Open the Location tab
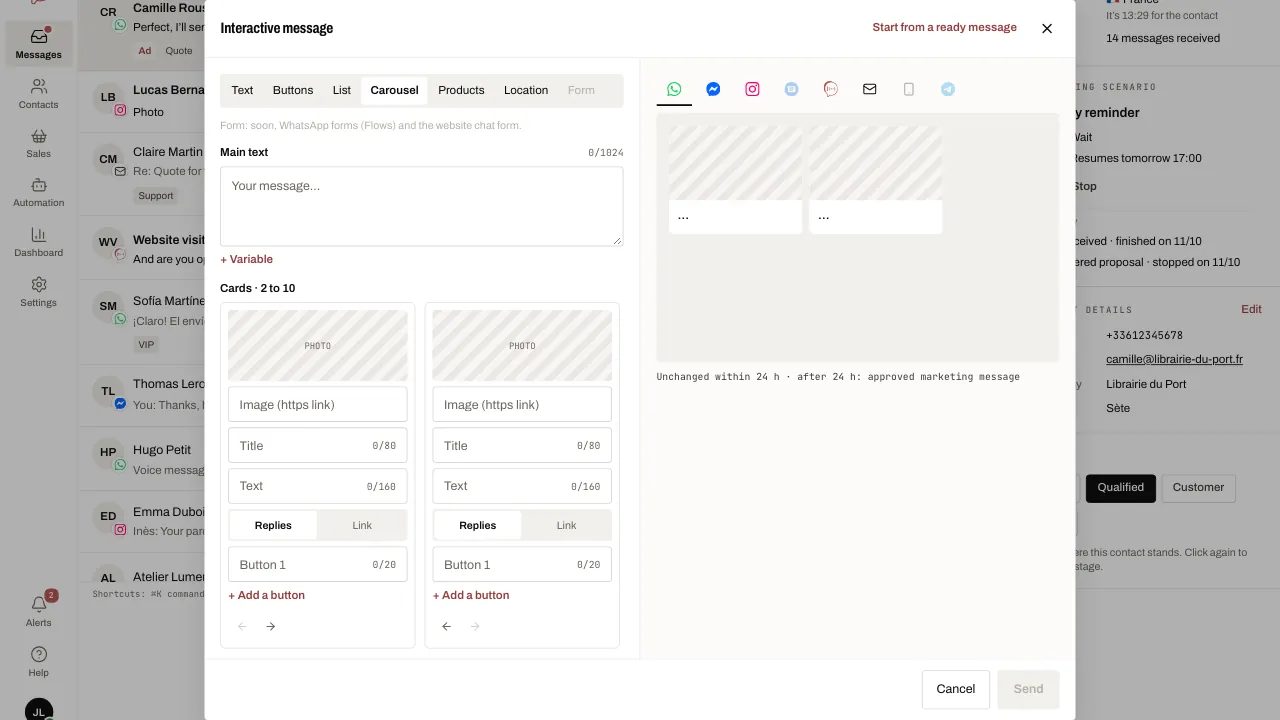 pyautogui.click(x=526, y=90)
